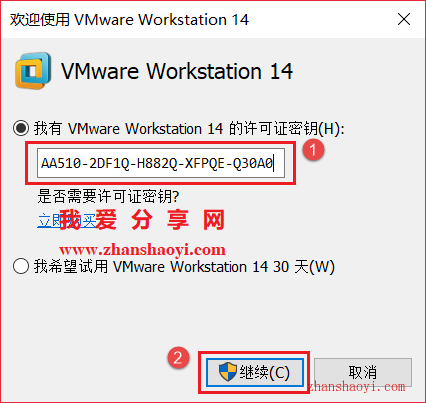Focus the license key input field
Viewport: 426px width, 403px height.
click(161, 163)
